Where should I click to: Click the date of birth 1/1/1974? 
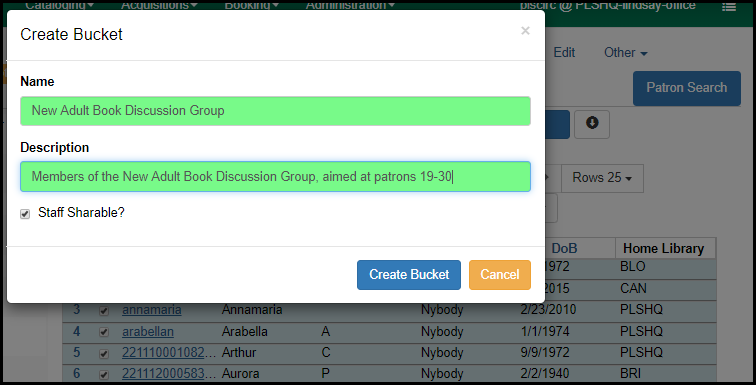tap(545, 332)
